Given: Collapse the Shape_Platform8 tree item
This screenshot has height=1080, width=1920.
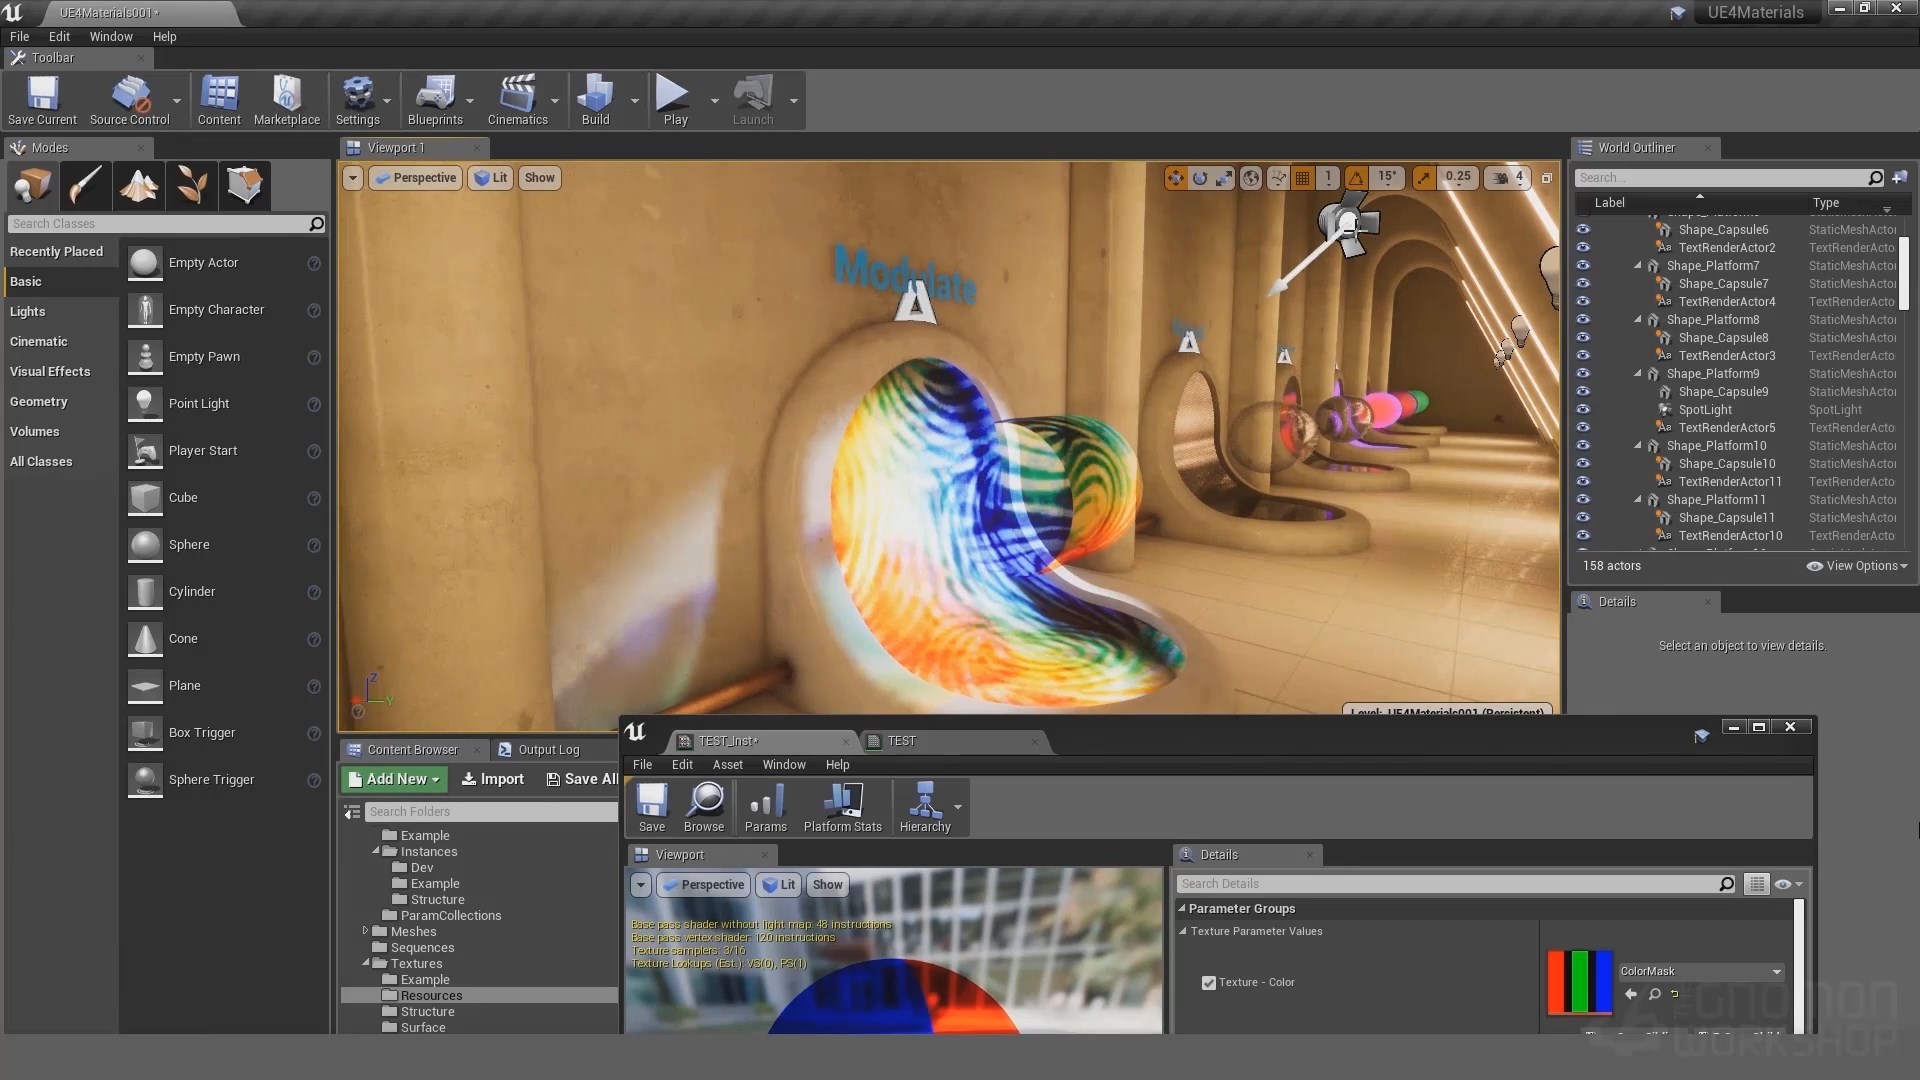Looking at the screenshot, I should pyautogui.click(x=1638, y=319).
